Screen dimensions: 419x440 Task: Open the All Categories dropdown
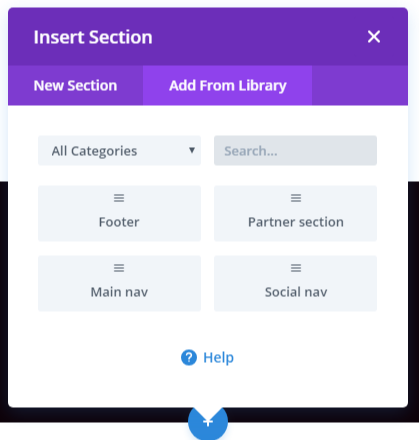(x=119, y=151)
